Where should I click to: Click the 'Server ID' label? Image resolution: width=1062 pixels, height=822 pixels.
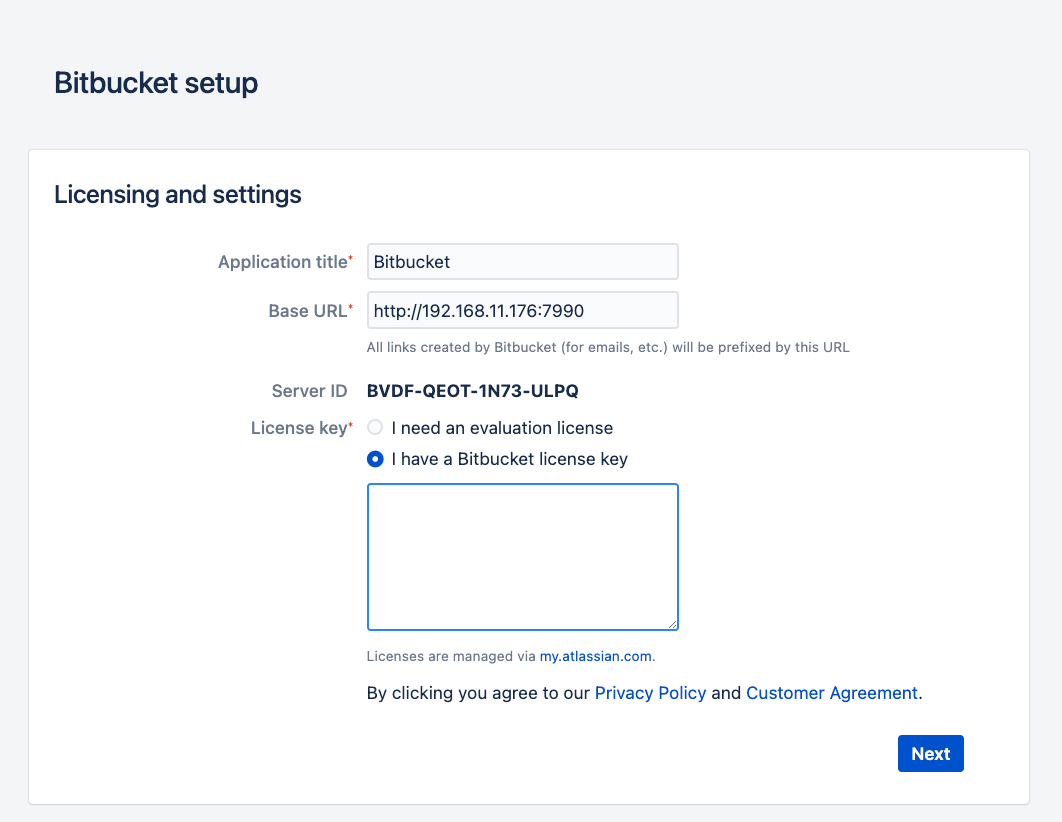(x=310, y=391)
